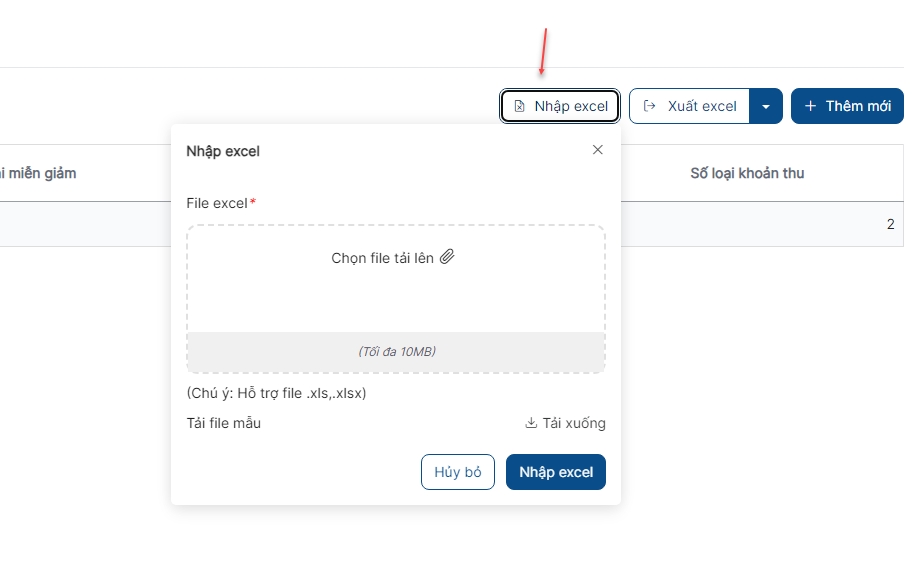Confirm the import with the blue Nhập excel button
The image size is (919, 565).
click(556, 472)
